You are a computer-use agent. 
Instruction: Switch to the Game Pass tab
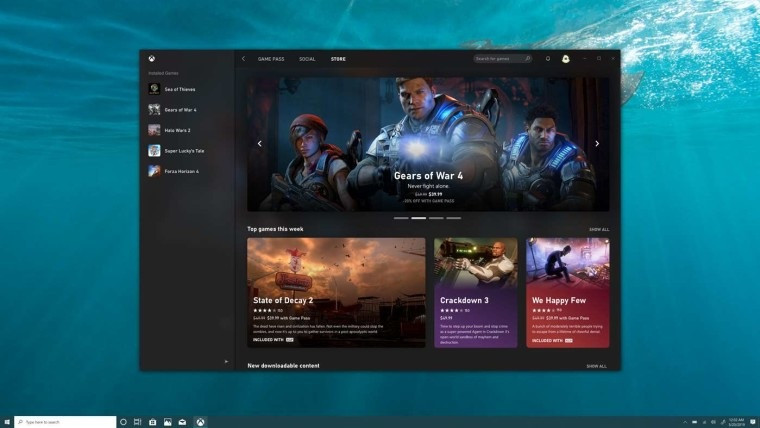[271, 59]
